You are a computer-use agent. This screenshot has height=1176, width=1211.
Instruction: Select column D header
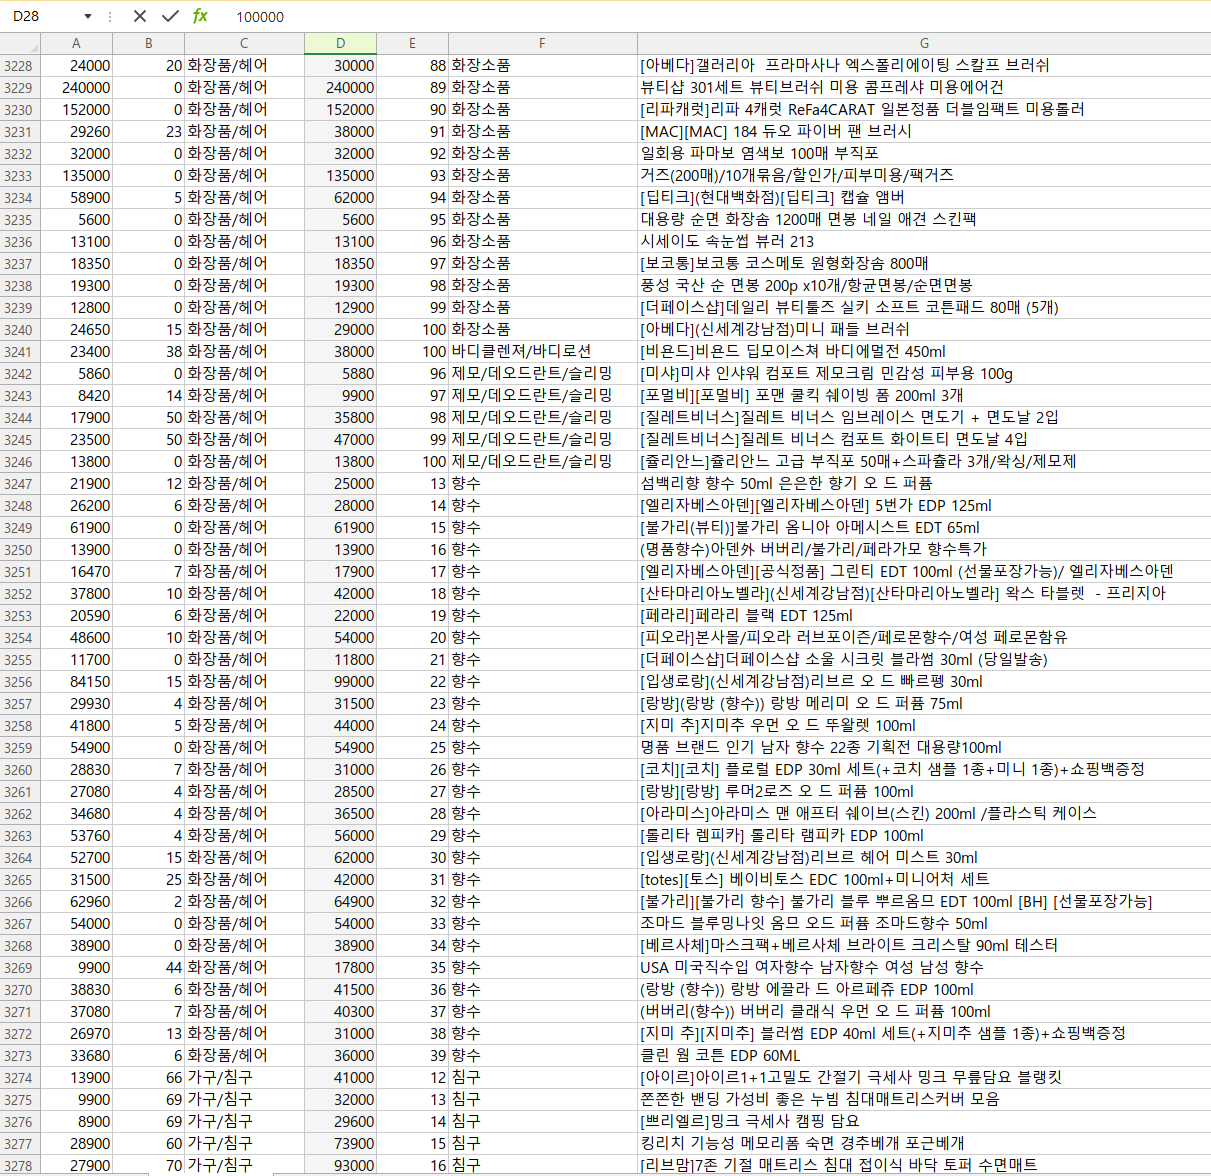340,43
